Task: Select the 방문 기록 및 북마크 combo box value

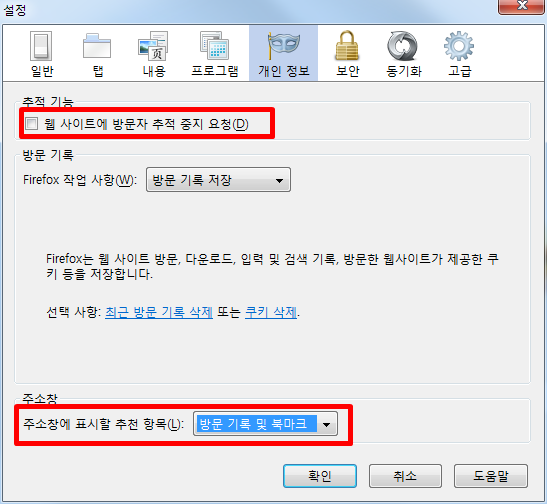Action: point(256,424)
